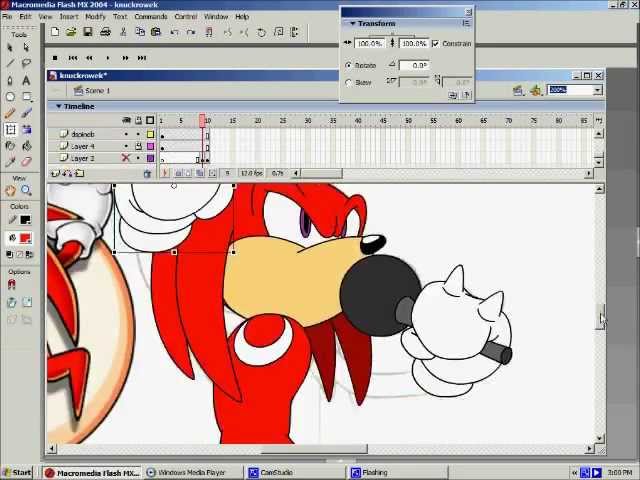The width and height of the screenshot is (640, 480).
Task: Toggle lock dot on Layer 3
Action: click(x=138, y=158)
